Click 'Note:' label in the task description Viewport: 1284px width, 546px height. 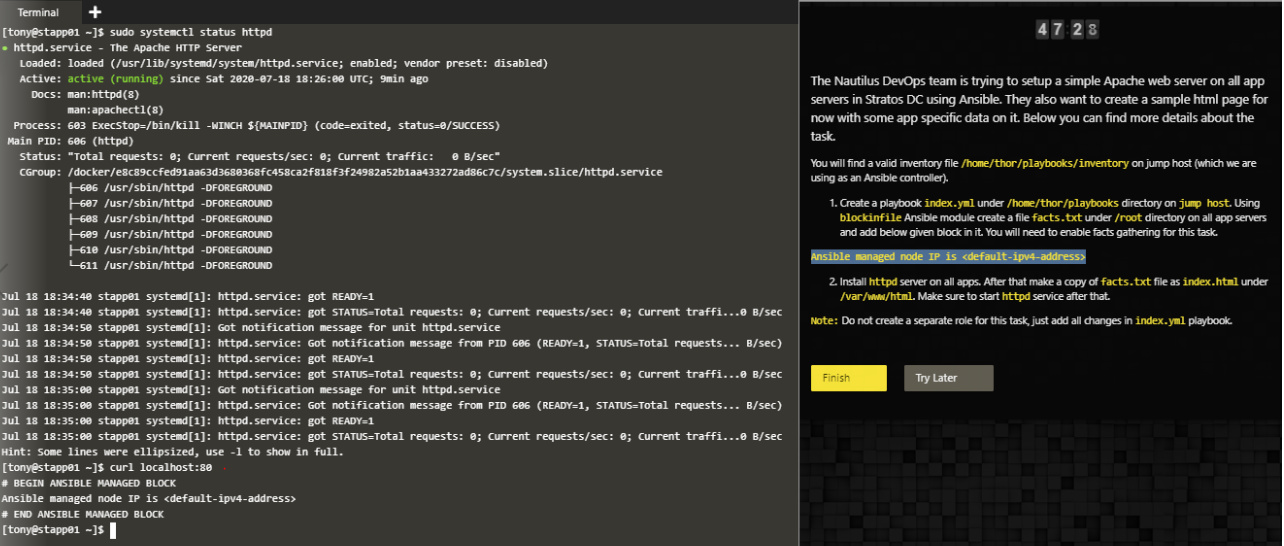tap(825, 321)
